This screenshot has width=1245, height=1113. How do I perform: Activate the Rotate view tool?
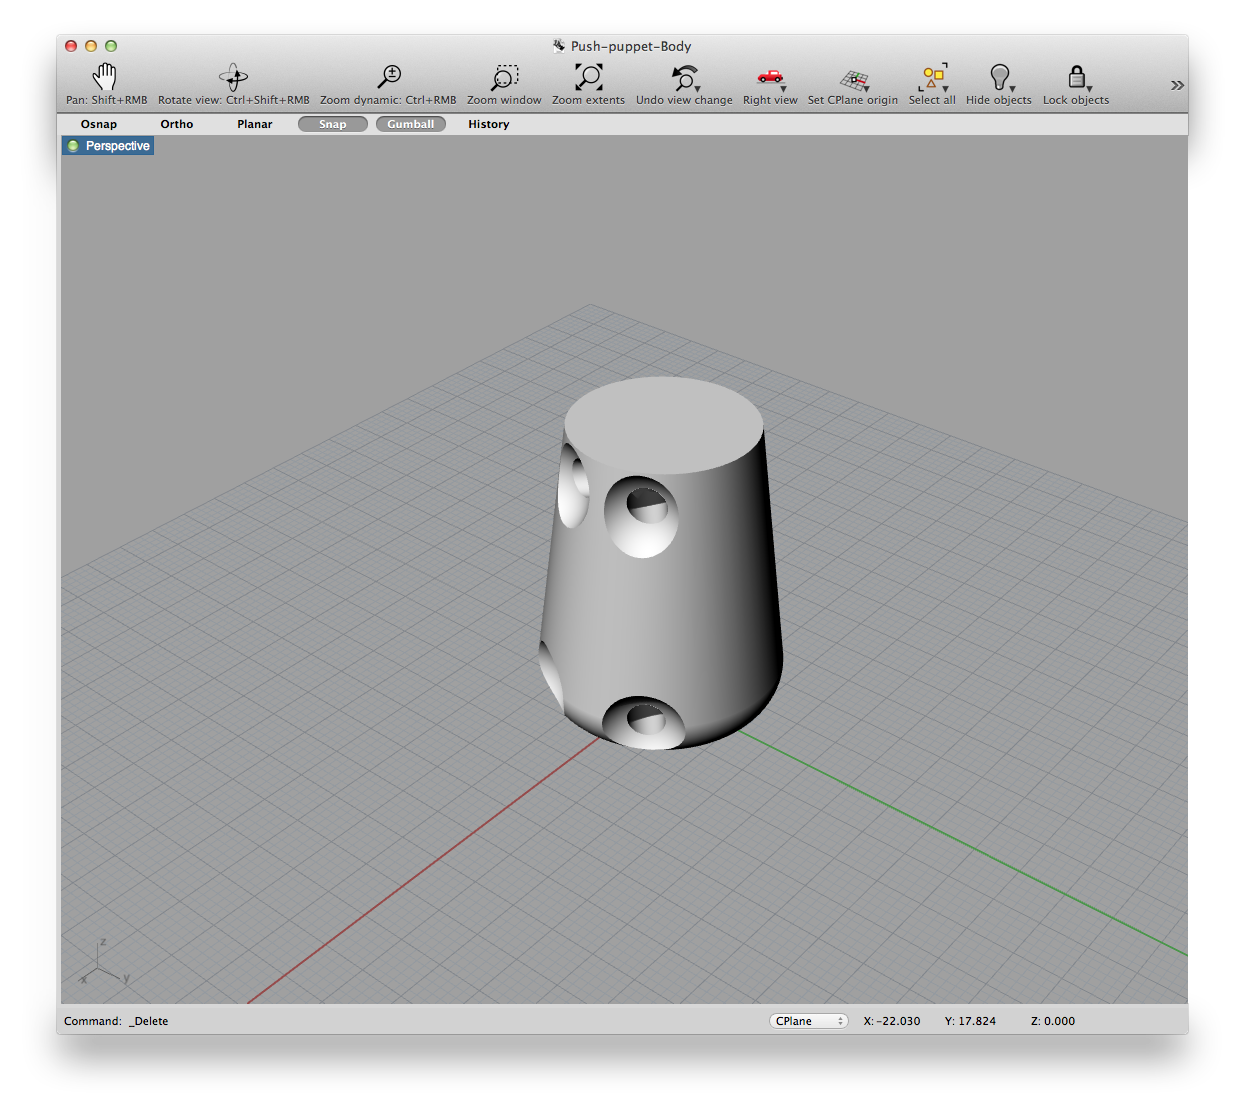(x=232, y=78)
